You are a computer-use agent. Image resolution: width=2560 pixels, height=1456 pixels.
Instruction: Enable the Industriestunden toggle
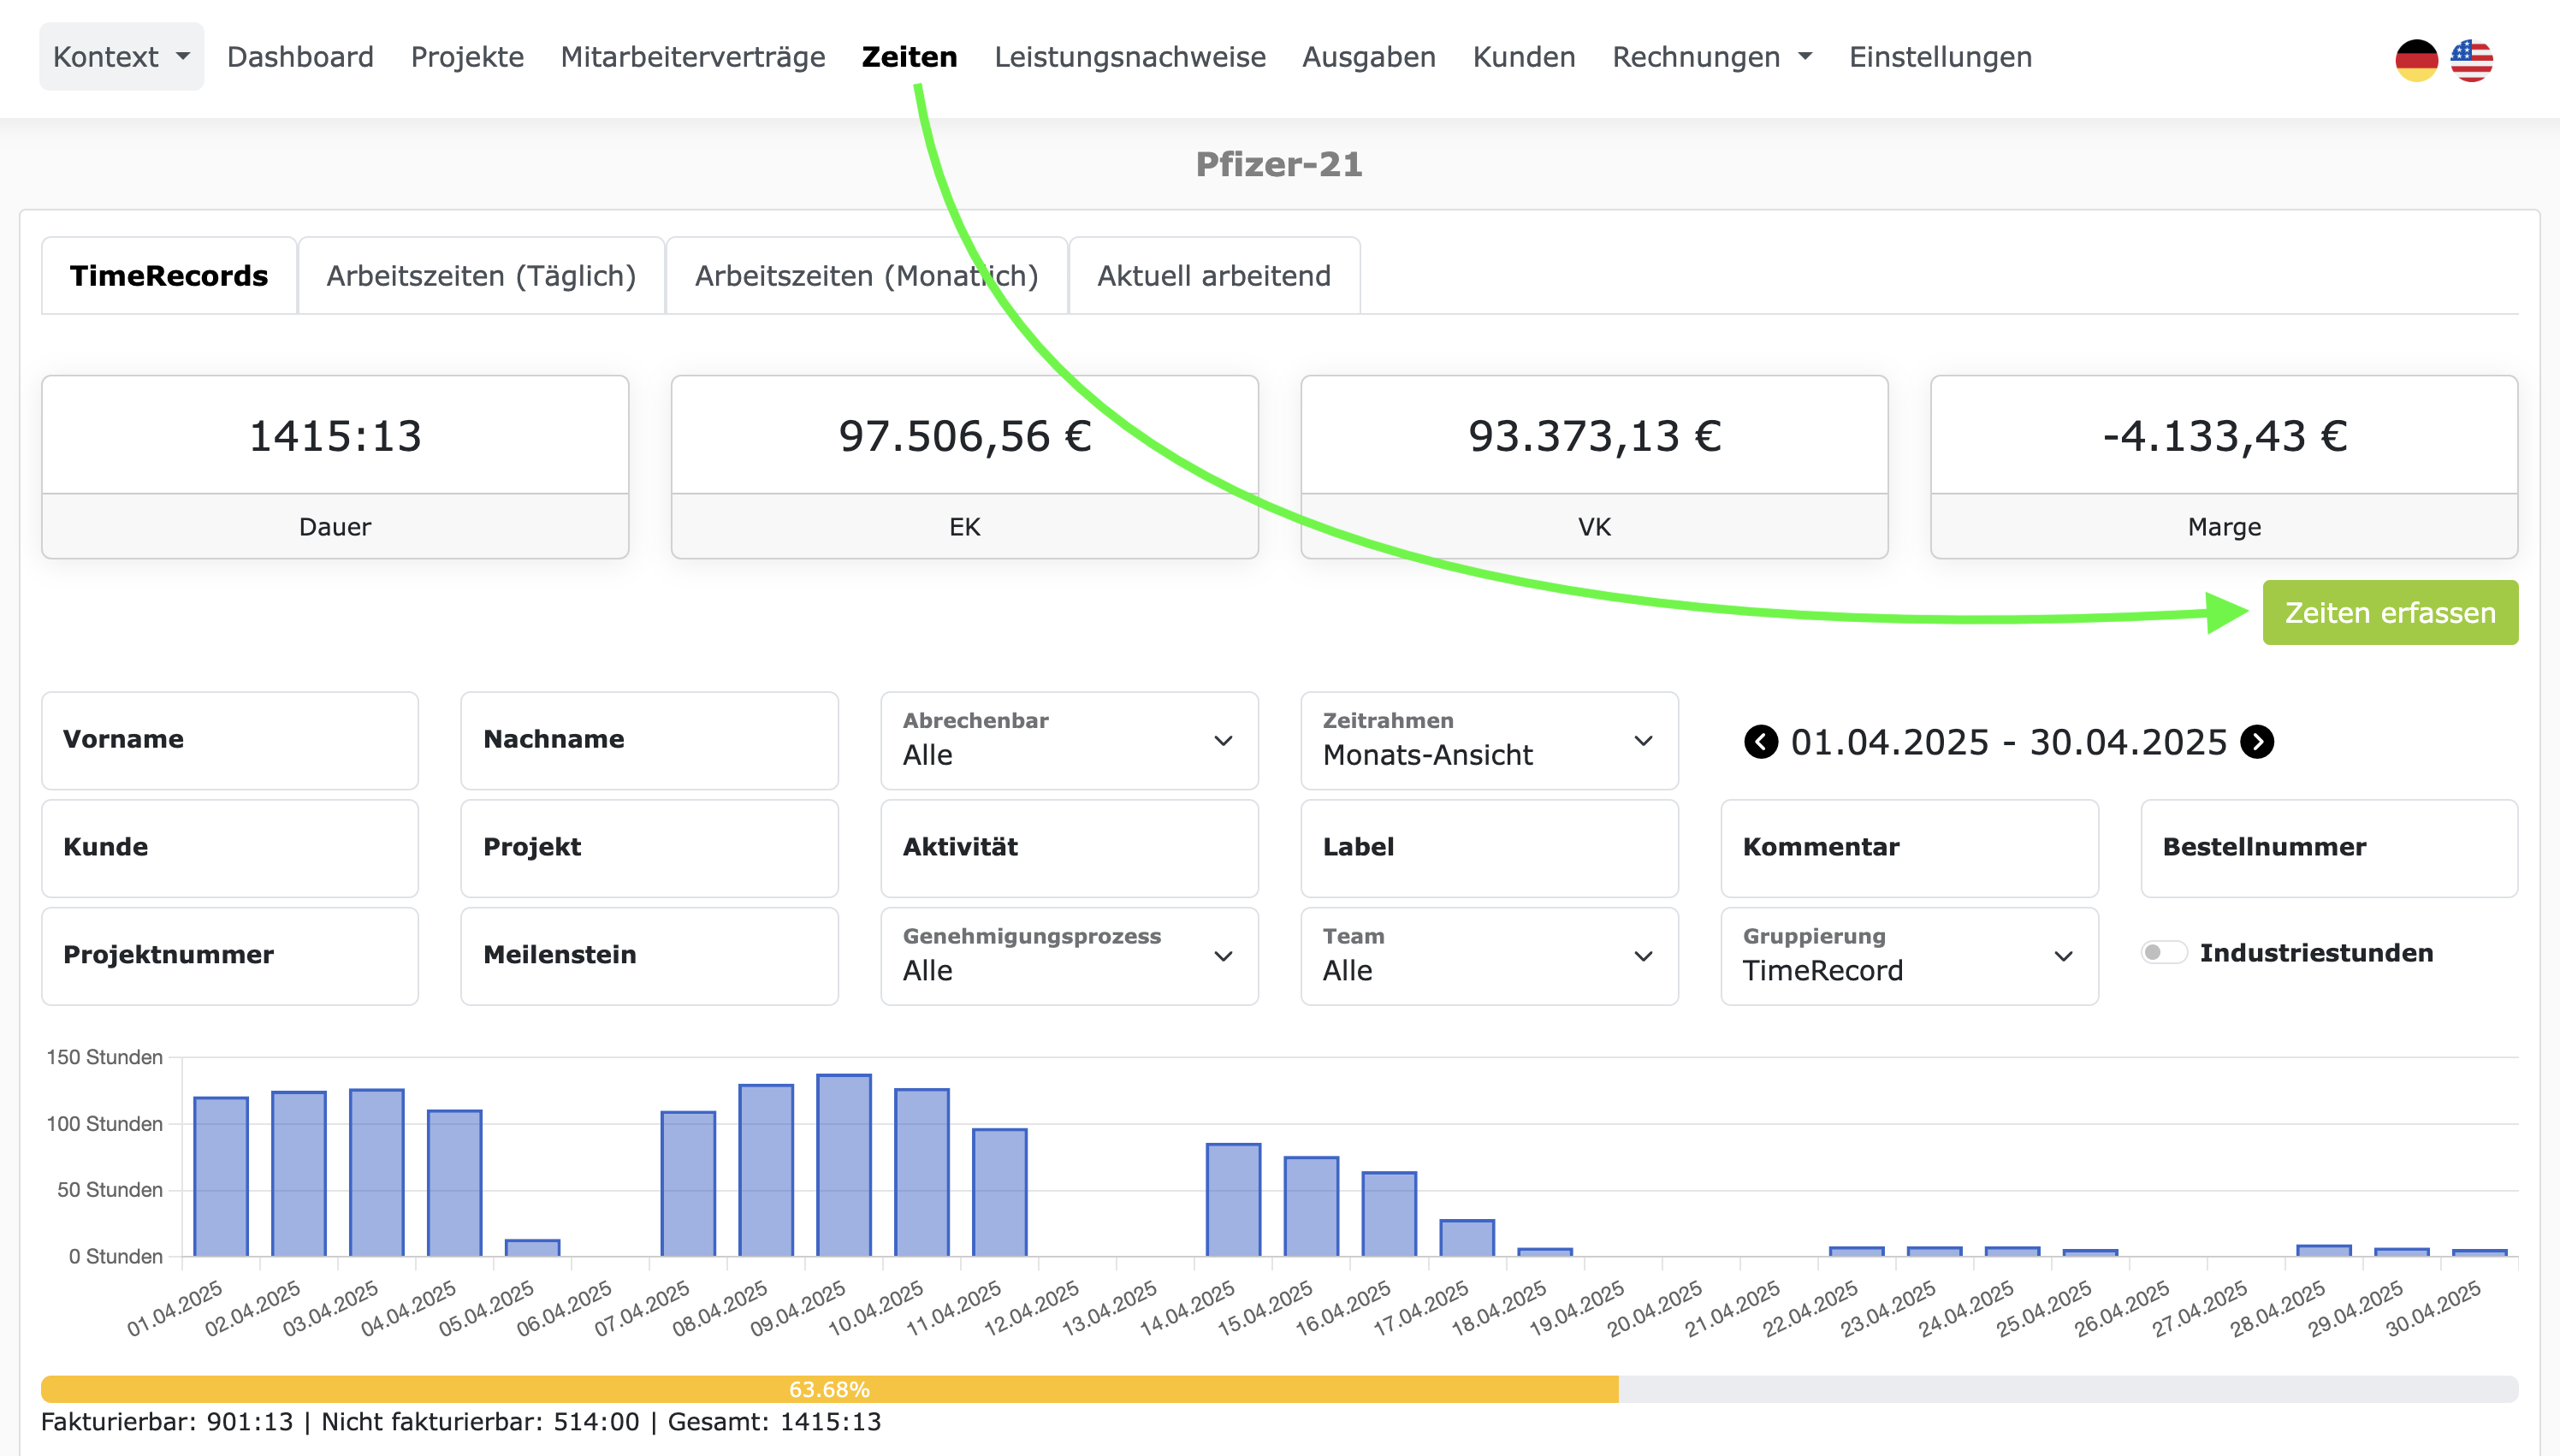point(2165,953)
